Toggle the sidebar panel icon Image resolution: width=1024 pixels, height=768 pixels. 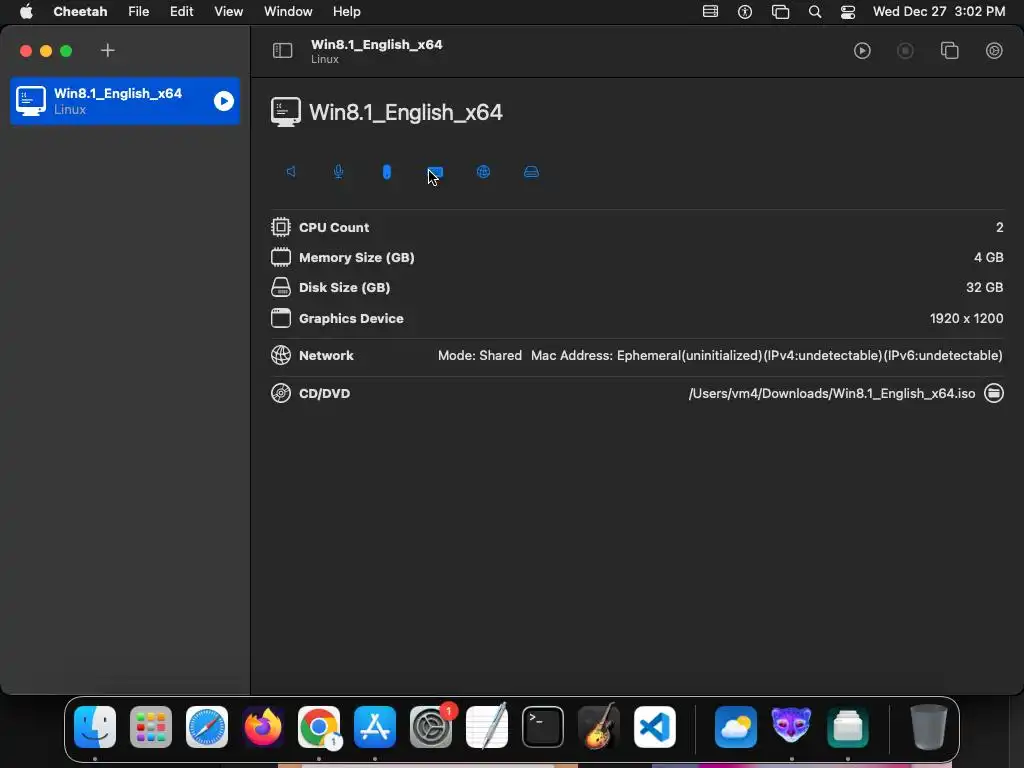pyautogui.click(x=282, y=50)
